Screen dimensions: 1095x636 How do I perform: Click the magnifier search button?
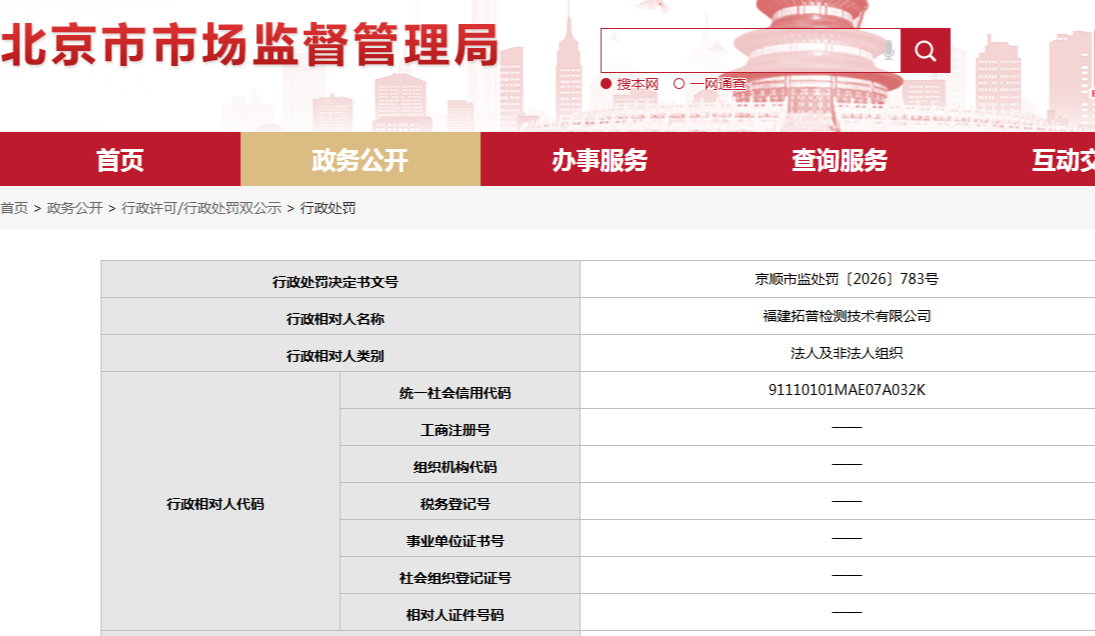tap(925, 50)
